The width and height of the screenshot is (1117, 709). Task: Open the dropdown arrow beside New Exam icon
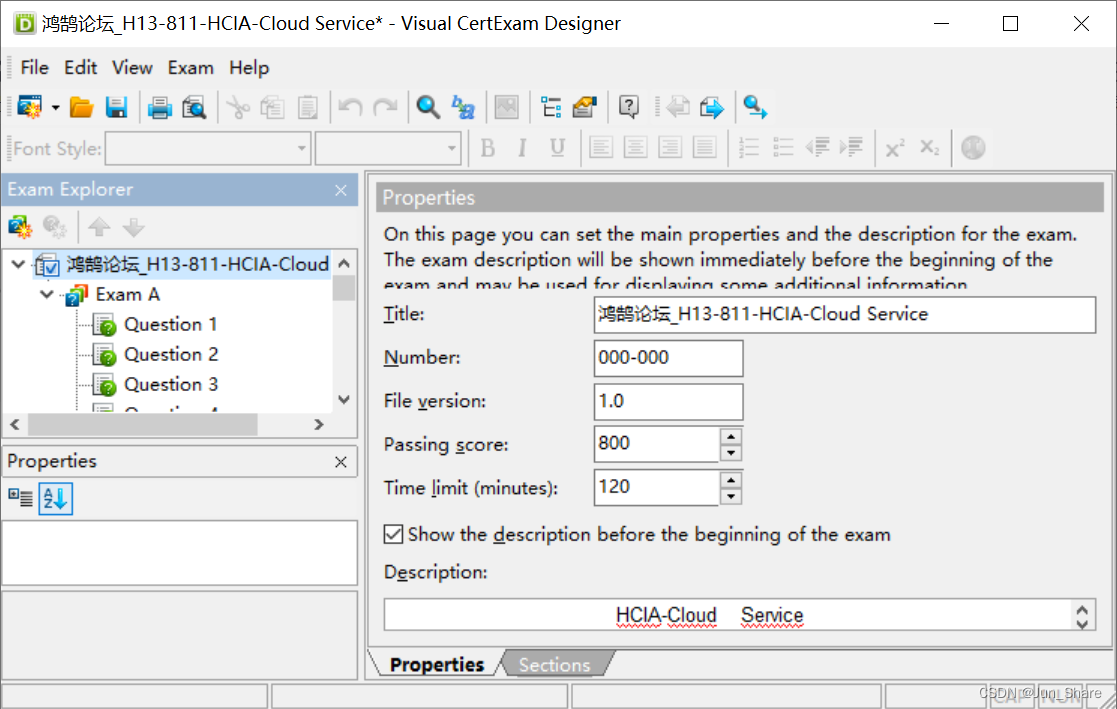(55, 108)
